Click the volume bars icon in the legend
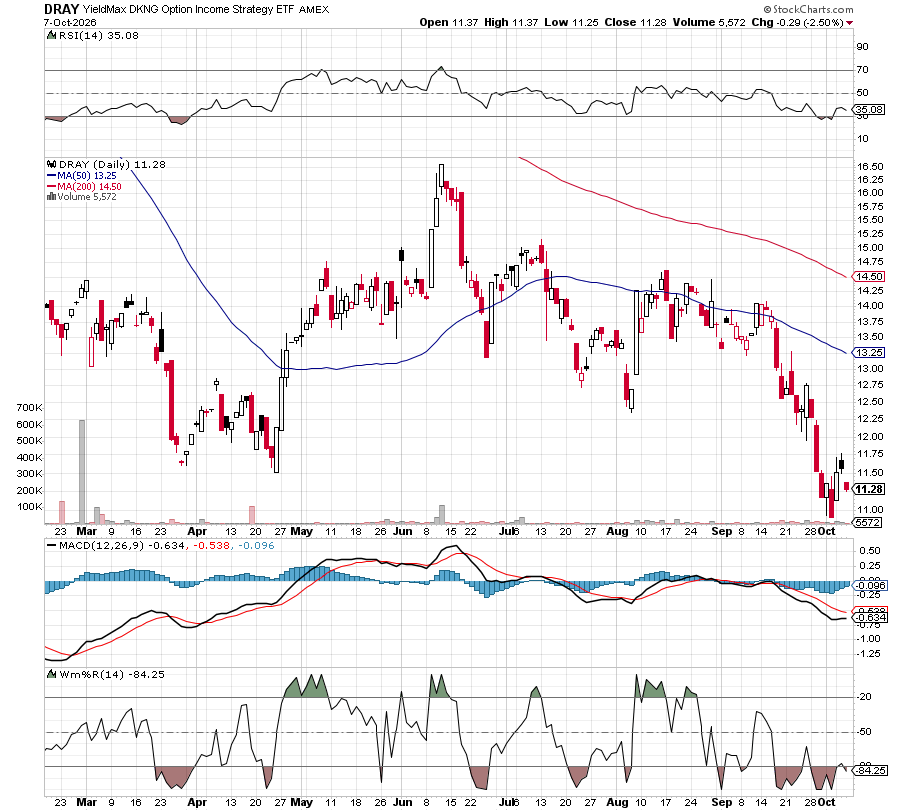This screenshot has width=900, height=811. point(51,197)
